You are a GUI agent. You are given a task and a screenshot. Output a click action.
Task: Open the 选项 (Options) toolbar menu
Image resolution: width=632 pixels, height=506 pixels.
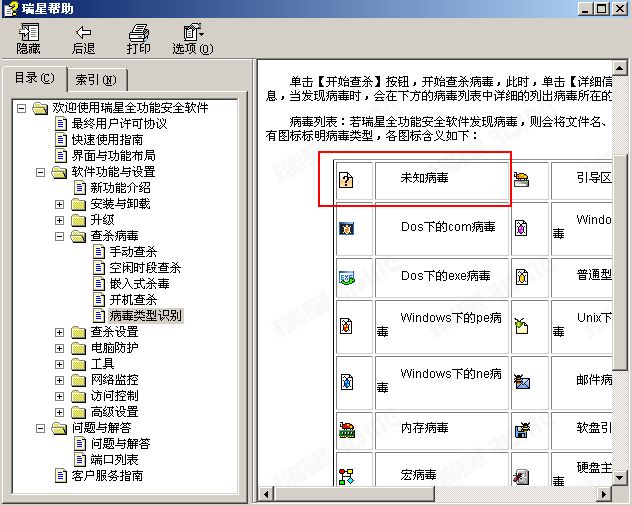(x=193, y=39)
